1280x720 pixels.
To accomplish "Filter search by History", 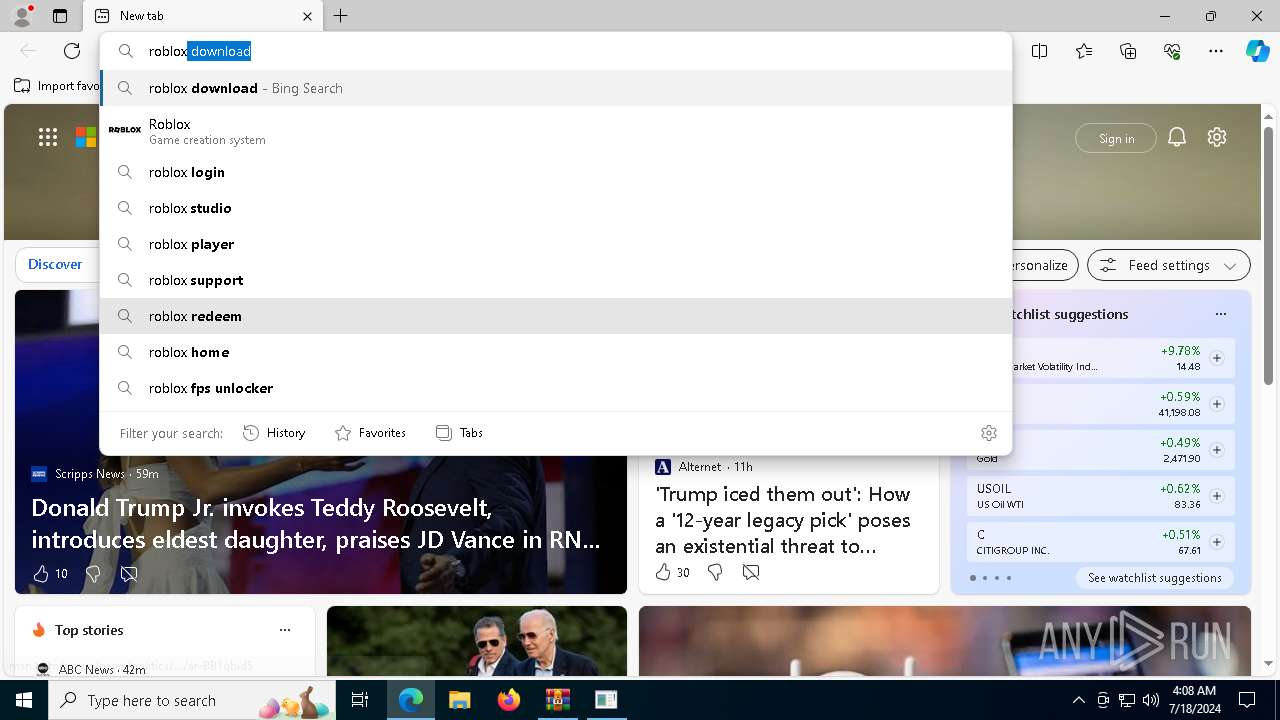I will click(x=274, y=433).
